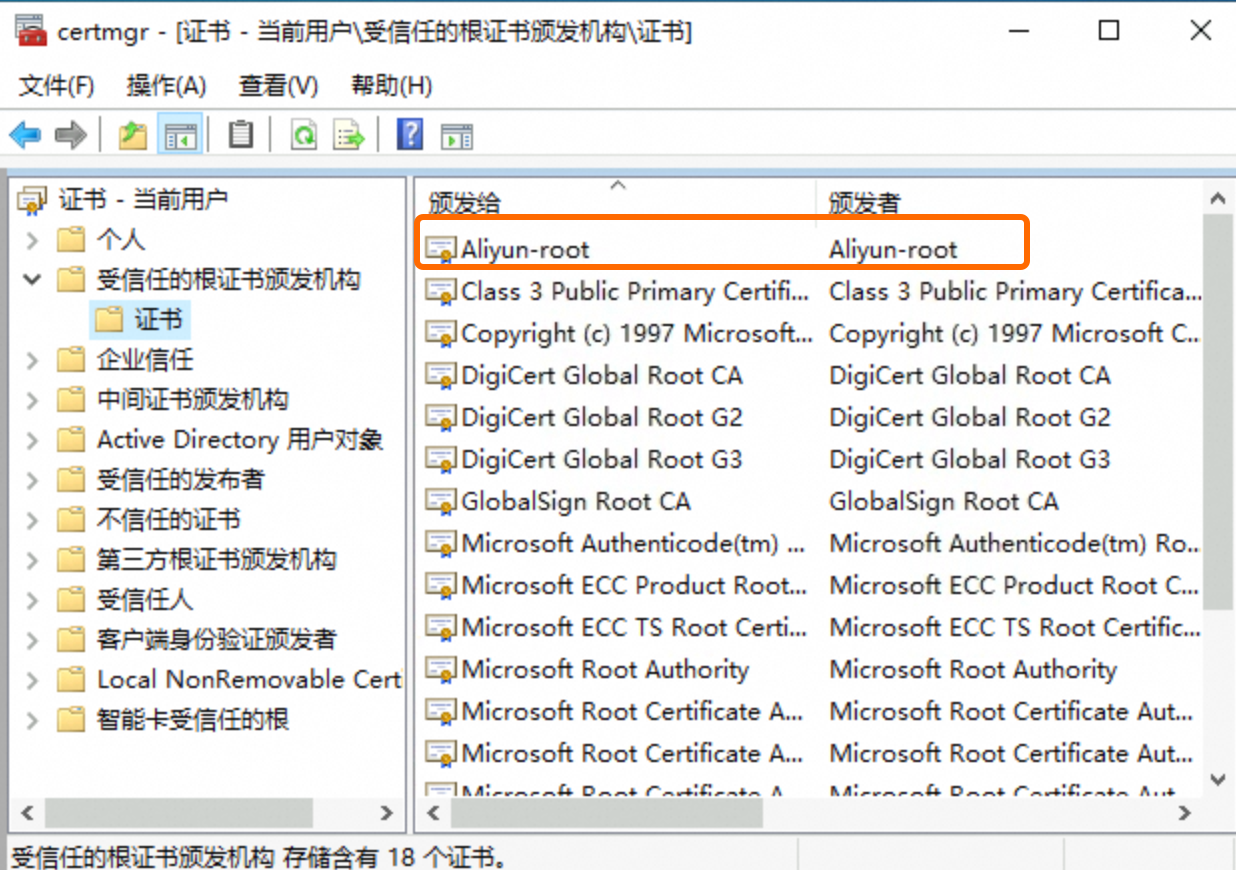Expand the 个人 tree node

33,240
